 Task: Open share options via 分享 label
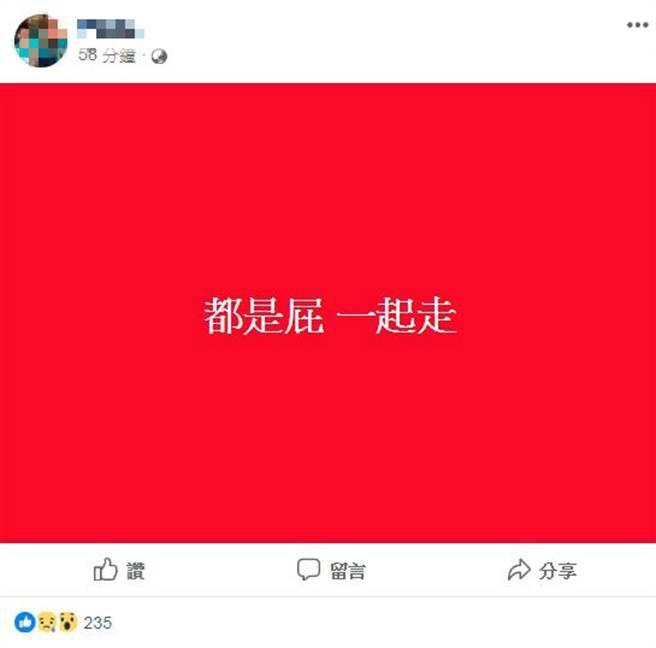(557, 571)
